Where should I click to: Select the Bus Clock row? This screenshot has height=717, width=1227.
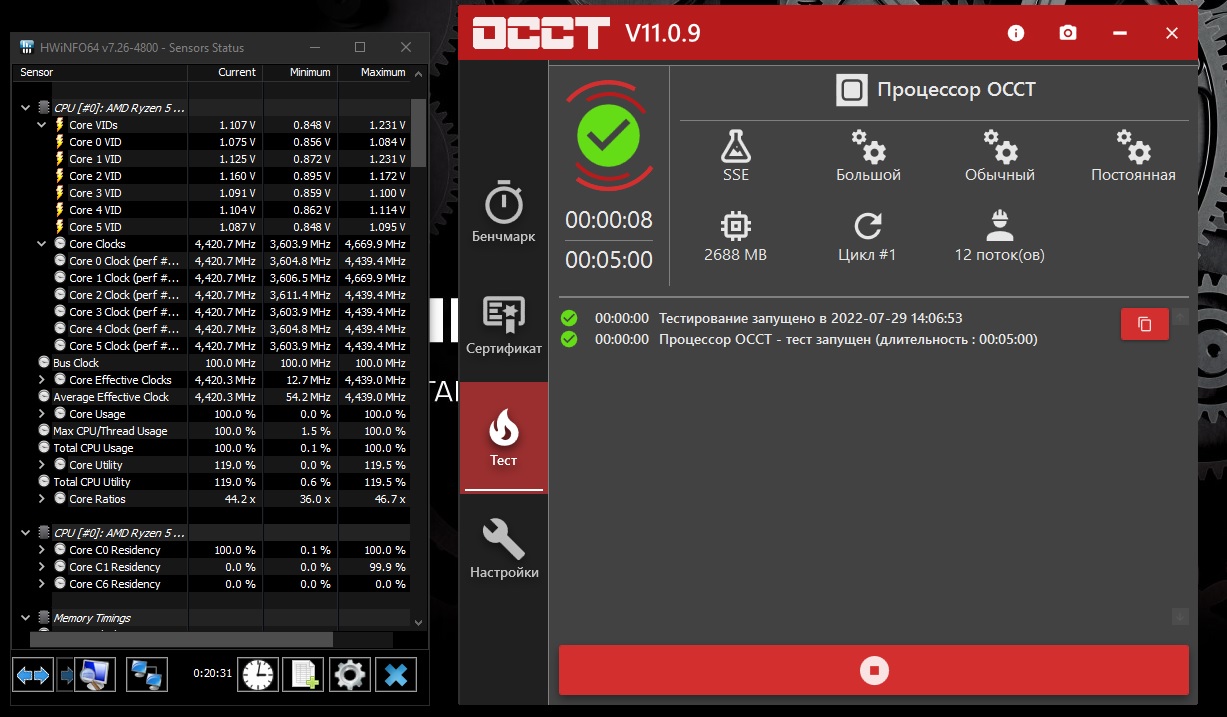[x=212, y=363]
